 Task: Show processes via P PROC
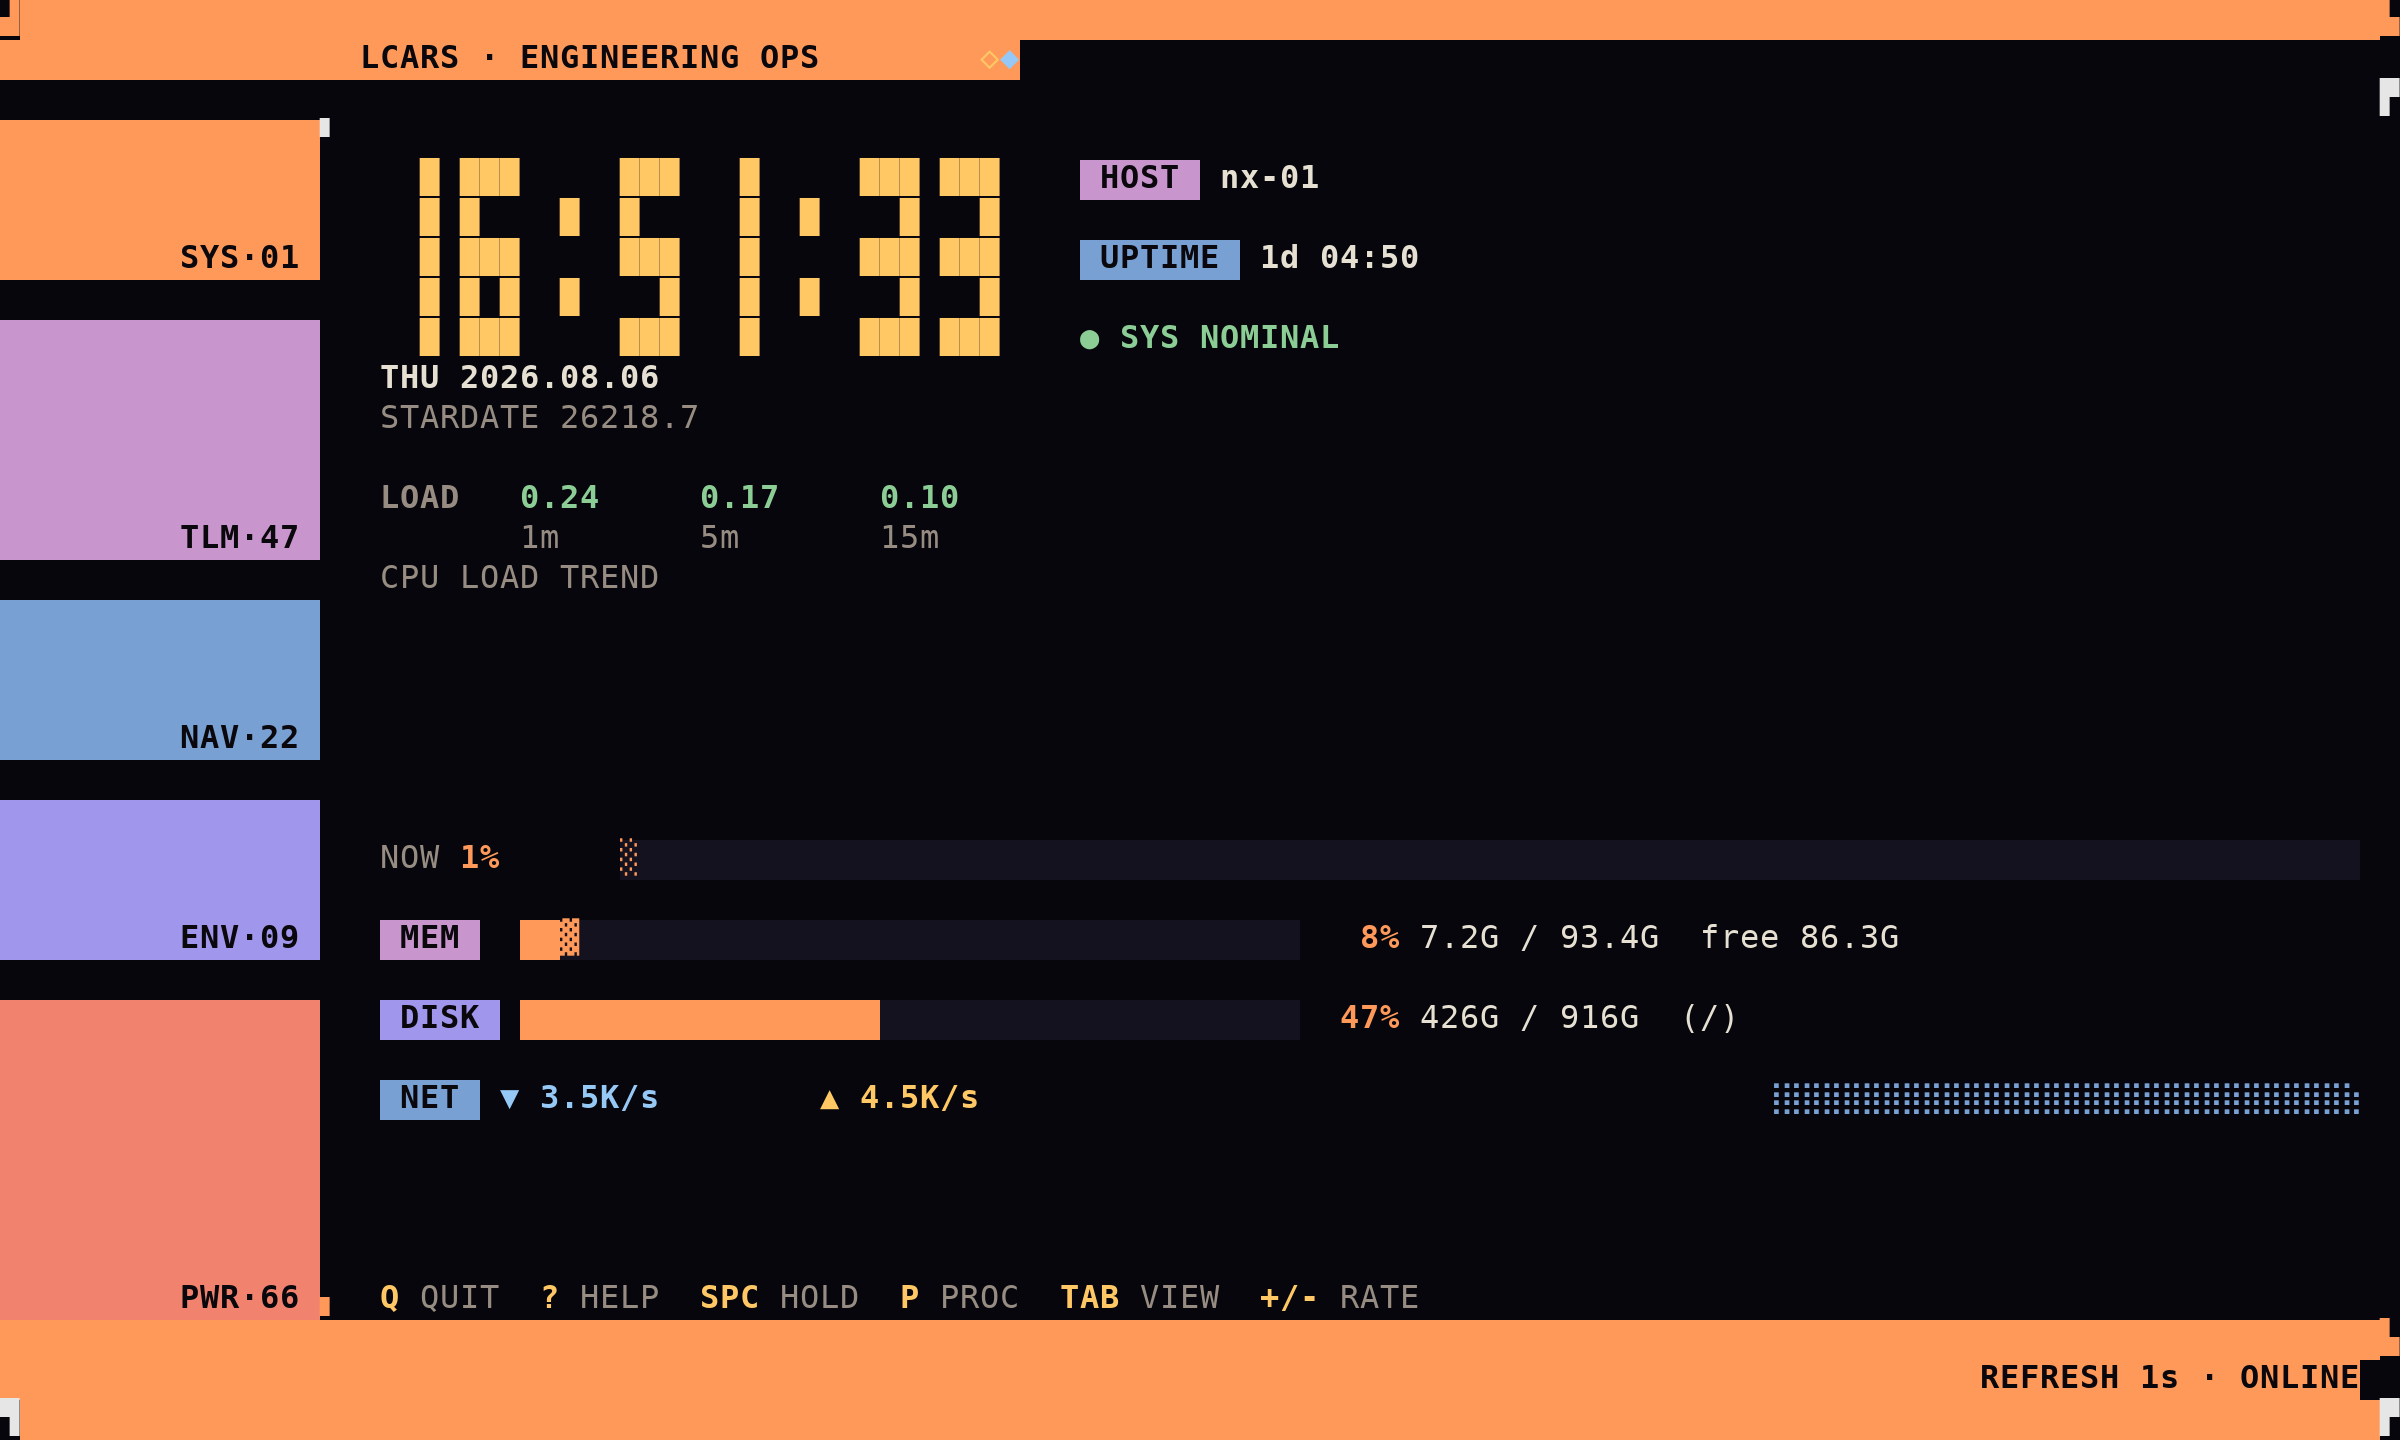[960, 1298]
